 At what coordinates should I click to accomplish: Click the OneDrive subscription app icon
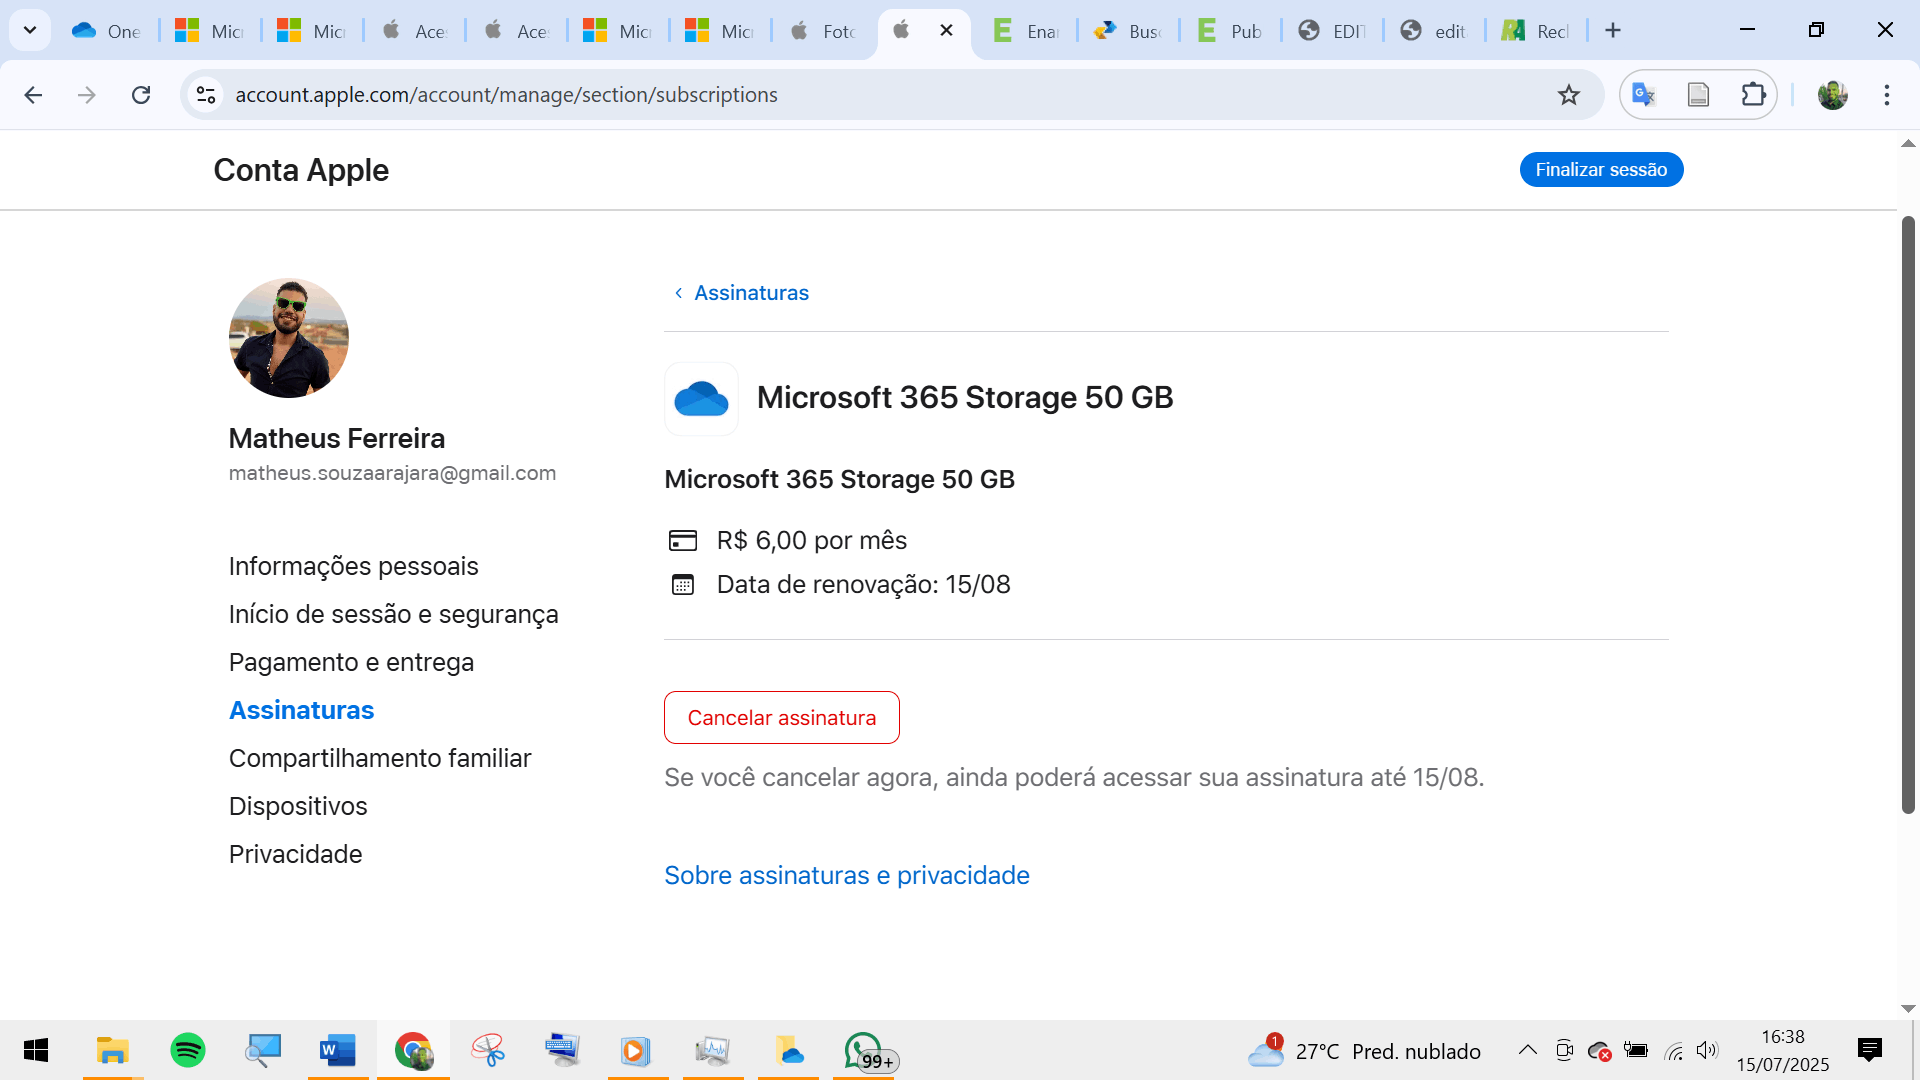(x=701, y=398)
